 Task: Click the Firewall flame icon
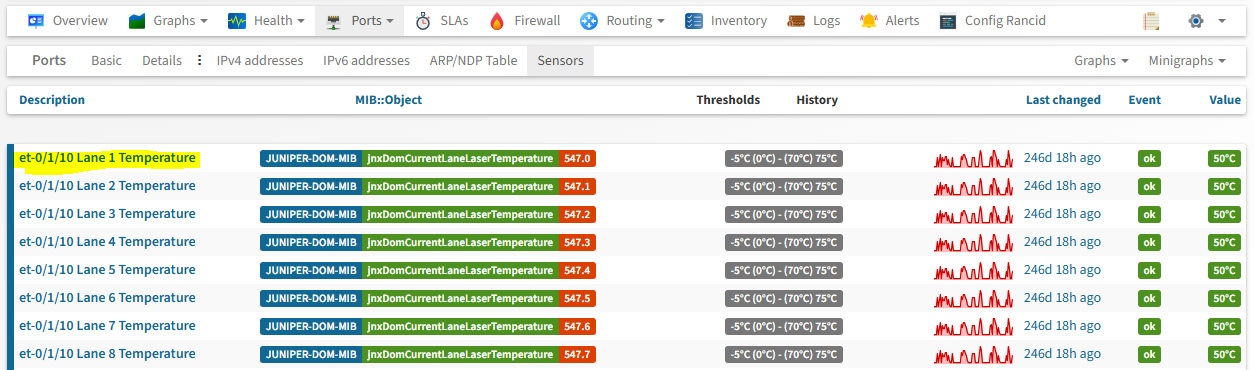click(497, 20)
